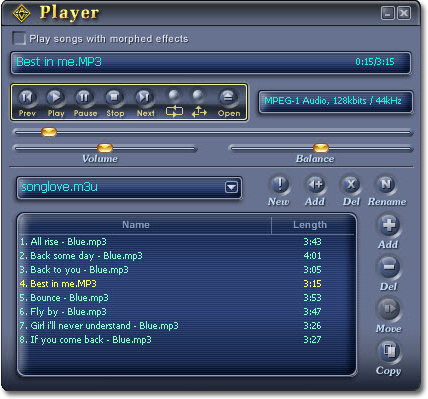Image resolution: width=428 pixels, height=399 pixels.
Task: Add a song using the plus icon
Action: point(389,226)
